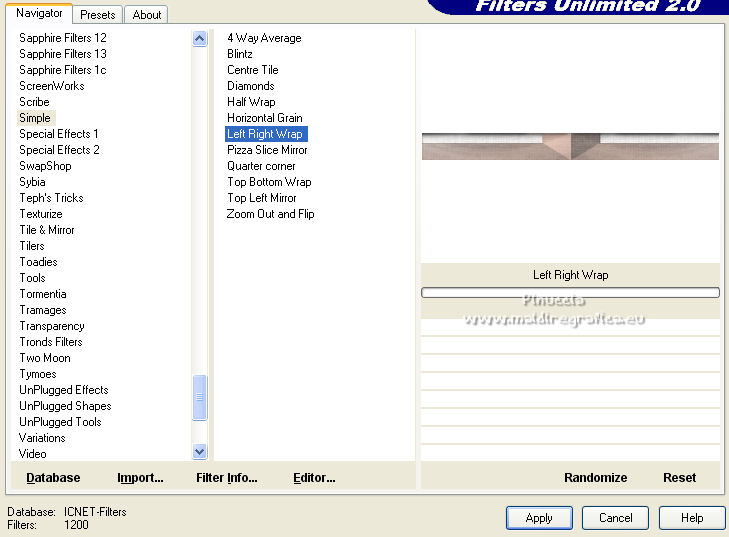Select Tramages category
The height and width of the screenshot is (537, 729).
43,310
